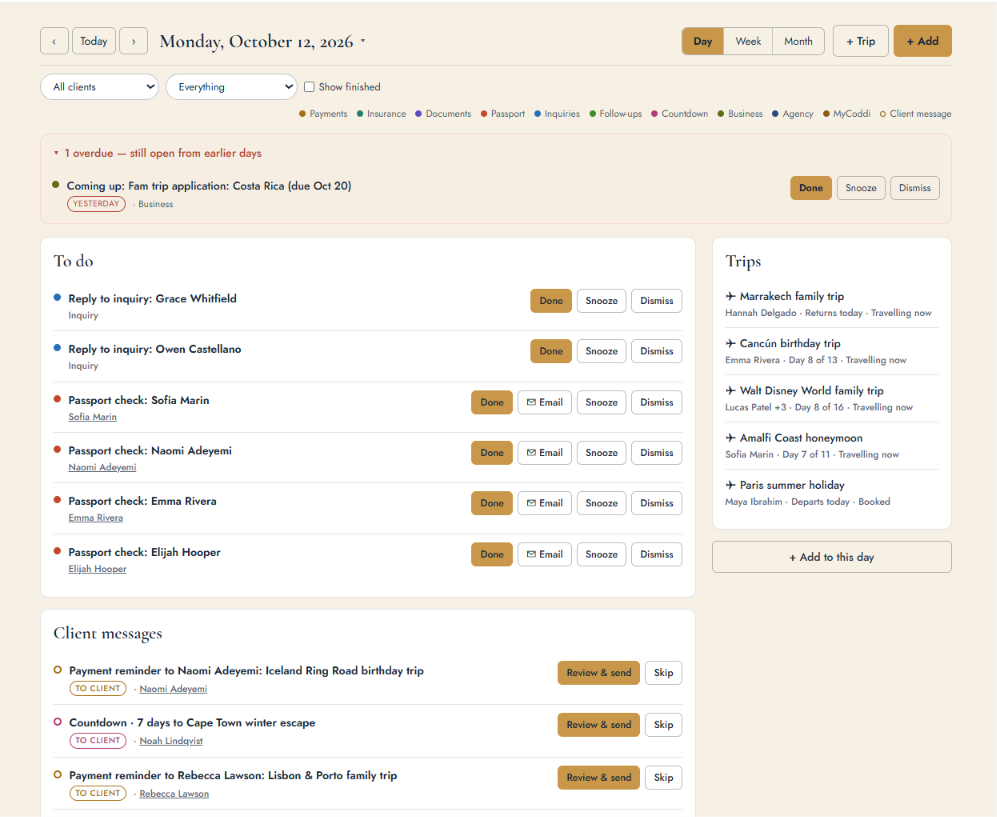Open the All clients dropdown
This screenshot has height=817, width=997.
click(x=99, y=87)
